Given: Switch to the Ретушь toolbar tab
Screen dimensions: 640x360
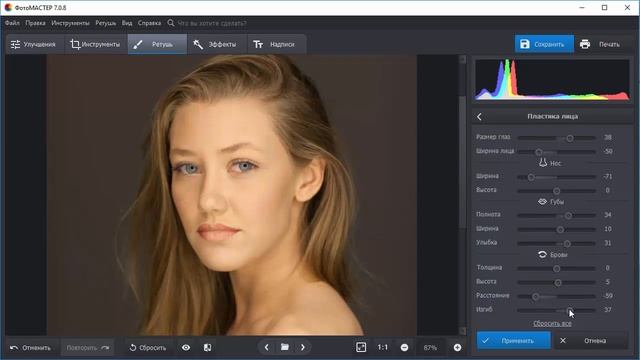Looking at the screenshot, I should pos(157,44).
